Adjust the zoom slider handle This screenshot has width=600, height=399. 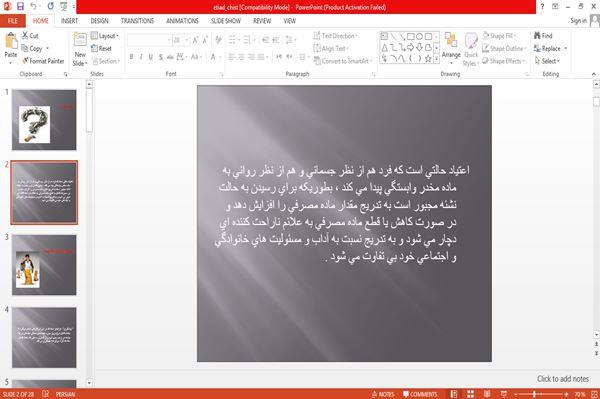pos(534,394)
